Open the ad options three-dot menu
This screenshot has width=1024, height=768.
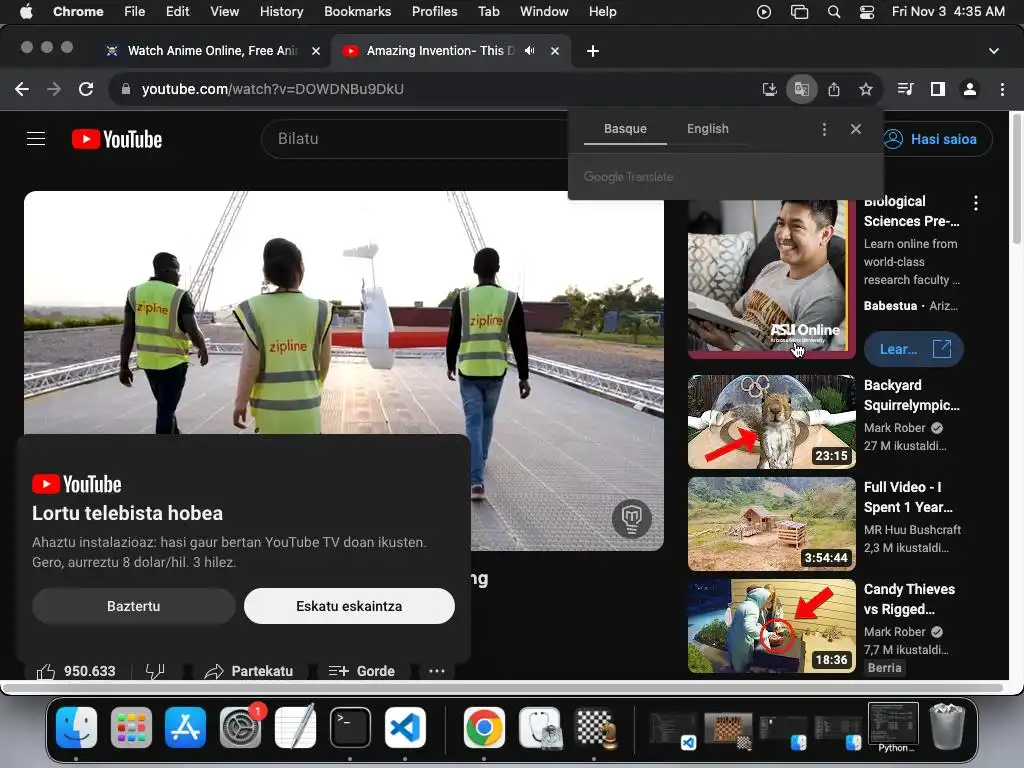click(x=976, y=203)
